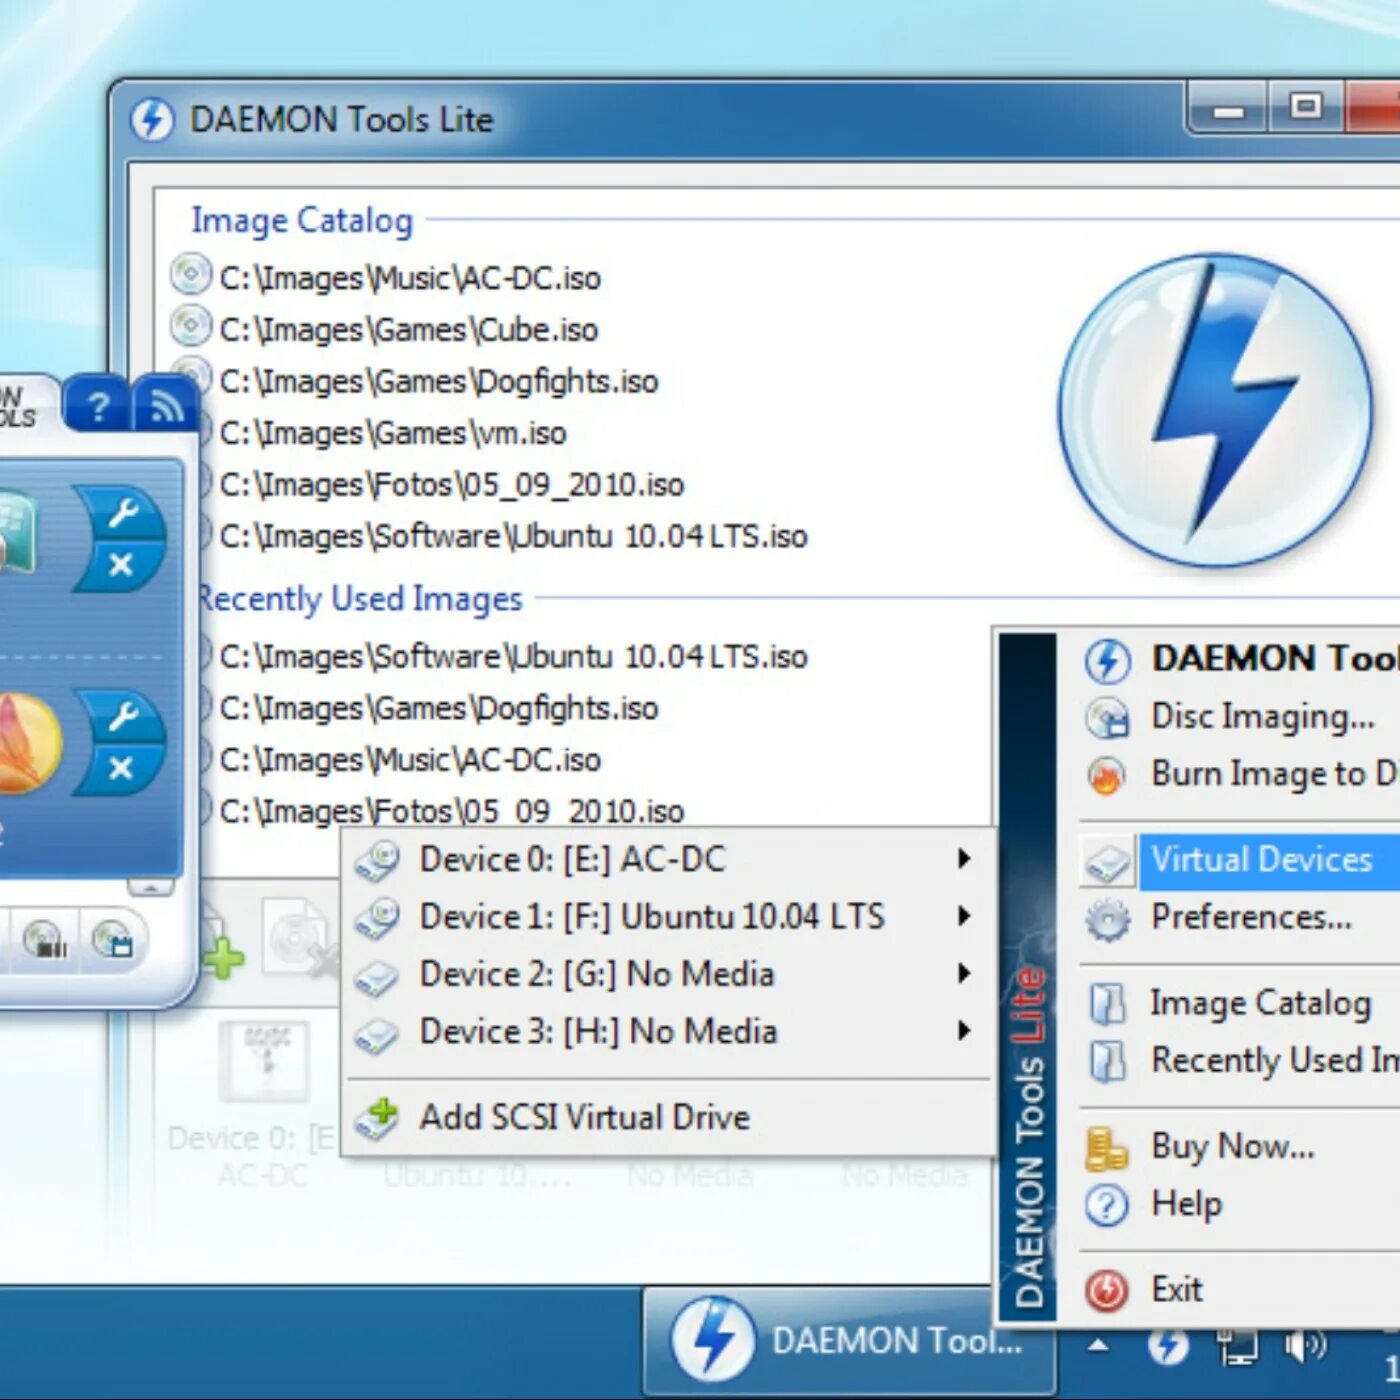1400x1400 pixels.
Task: Choose Exit in tray menu
Action: tap(1239, 1289)
